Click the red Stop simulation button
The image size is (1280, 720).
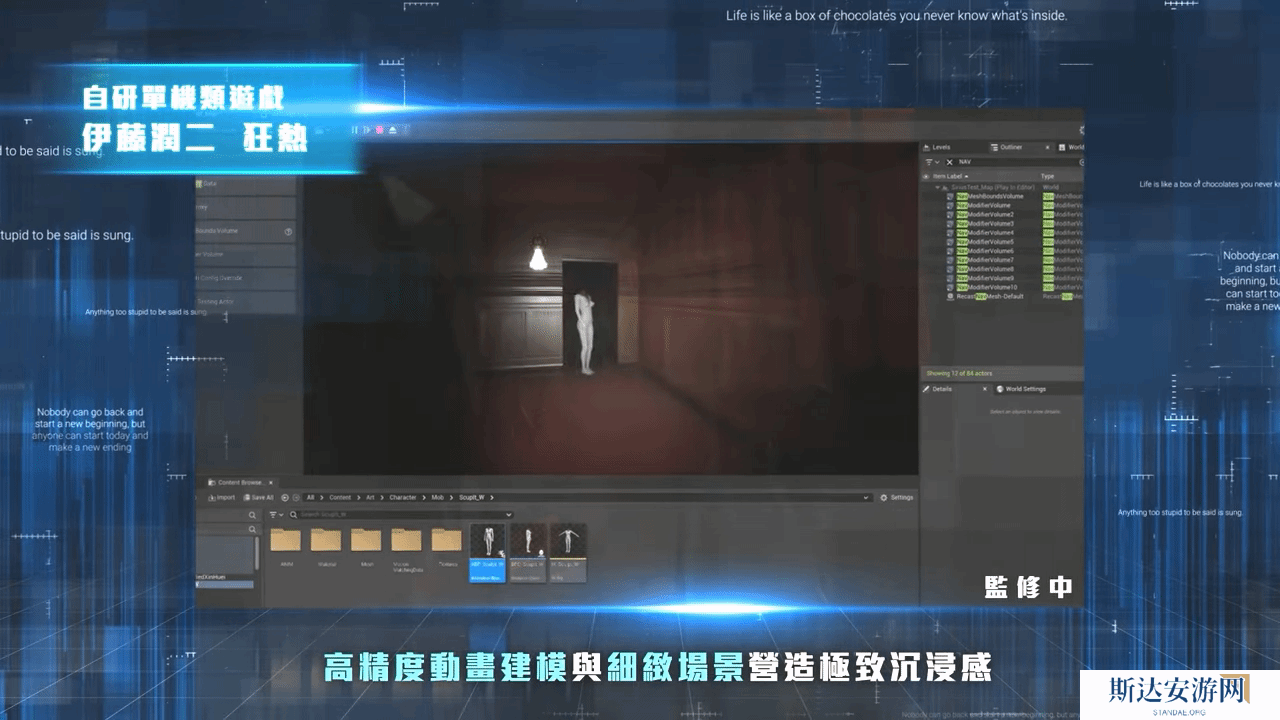point(379,130)
